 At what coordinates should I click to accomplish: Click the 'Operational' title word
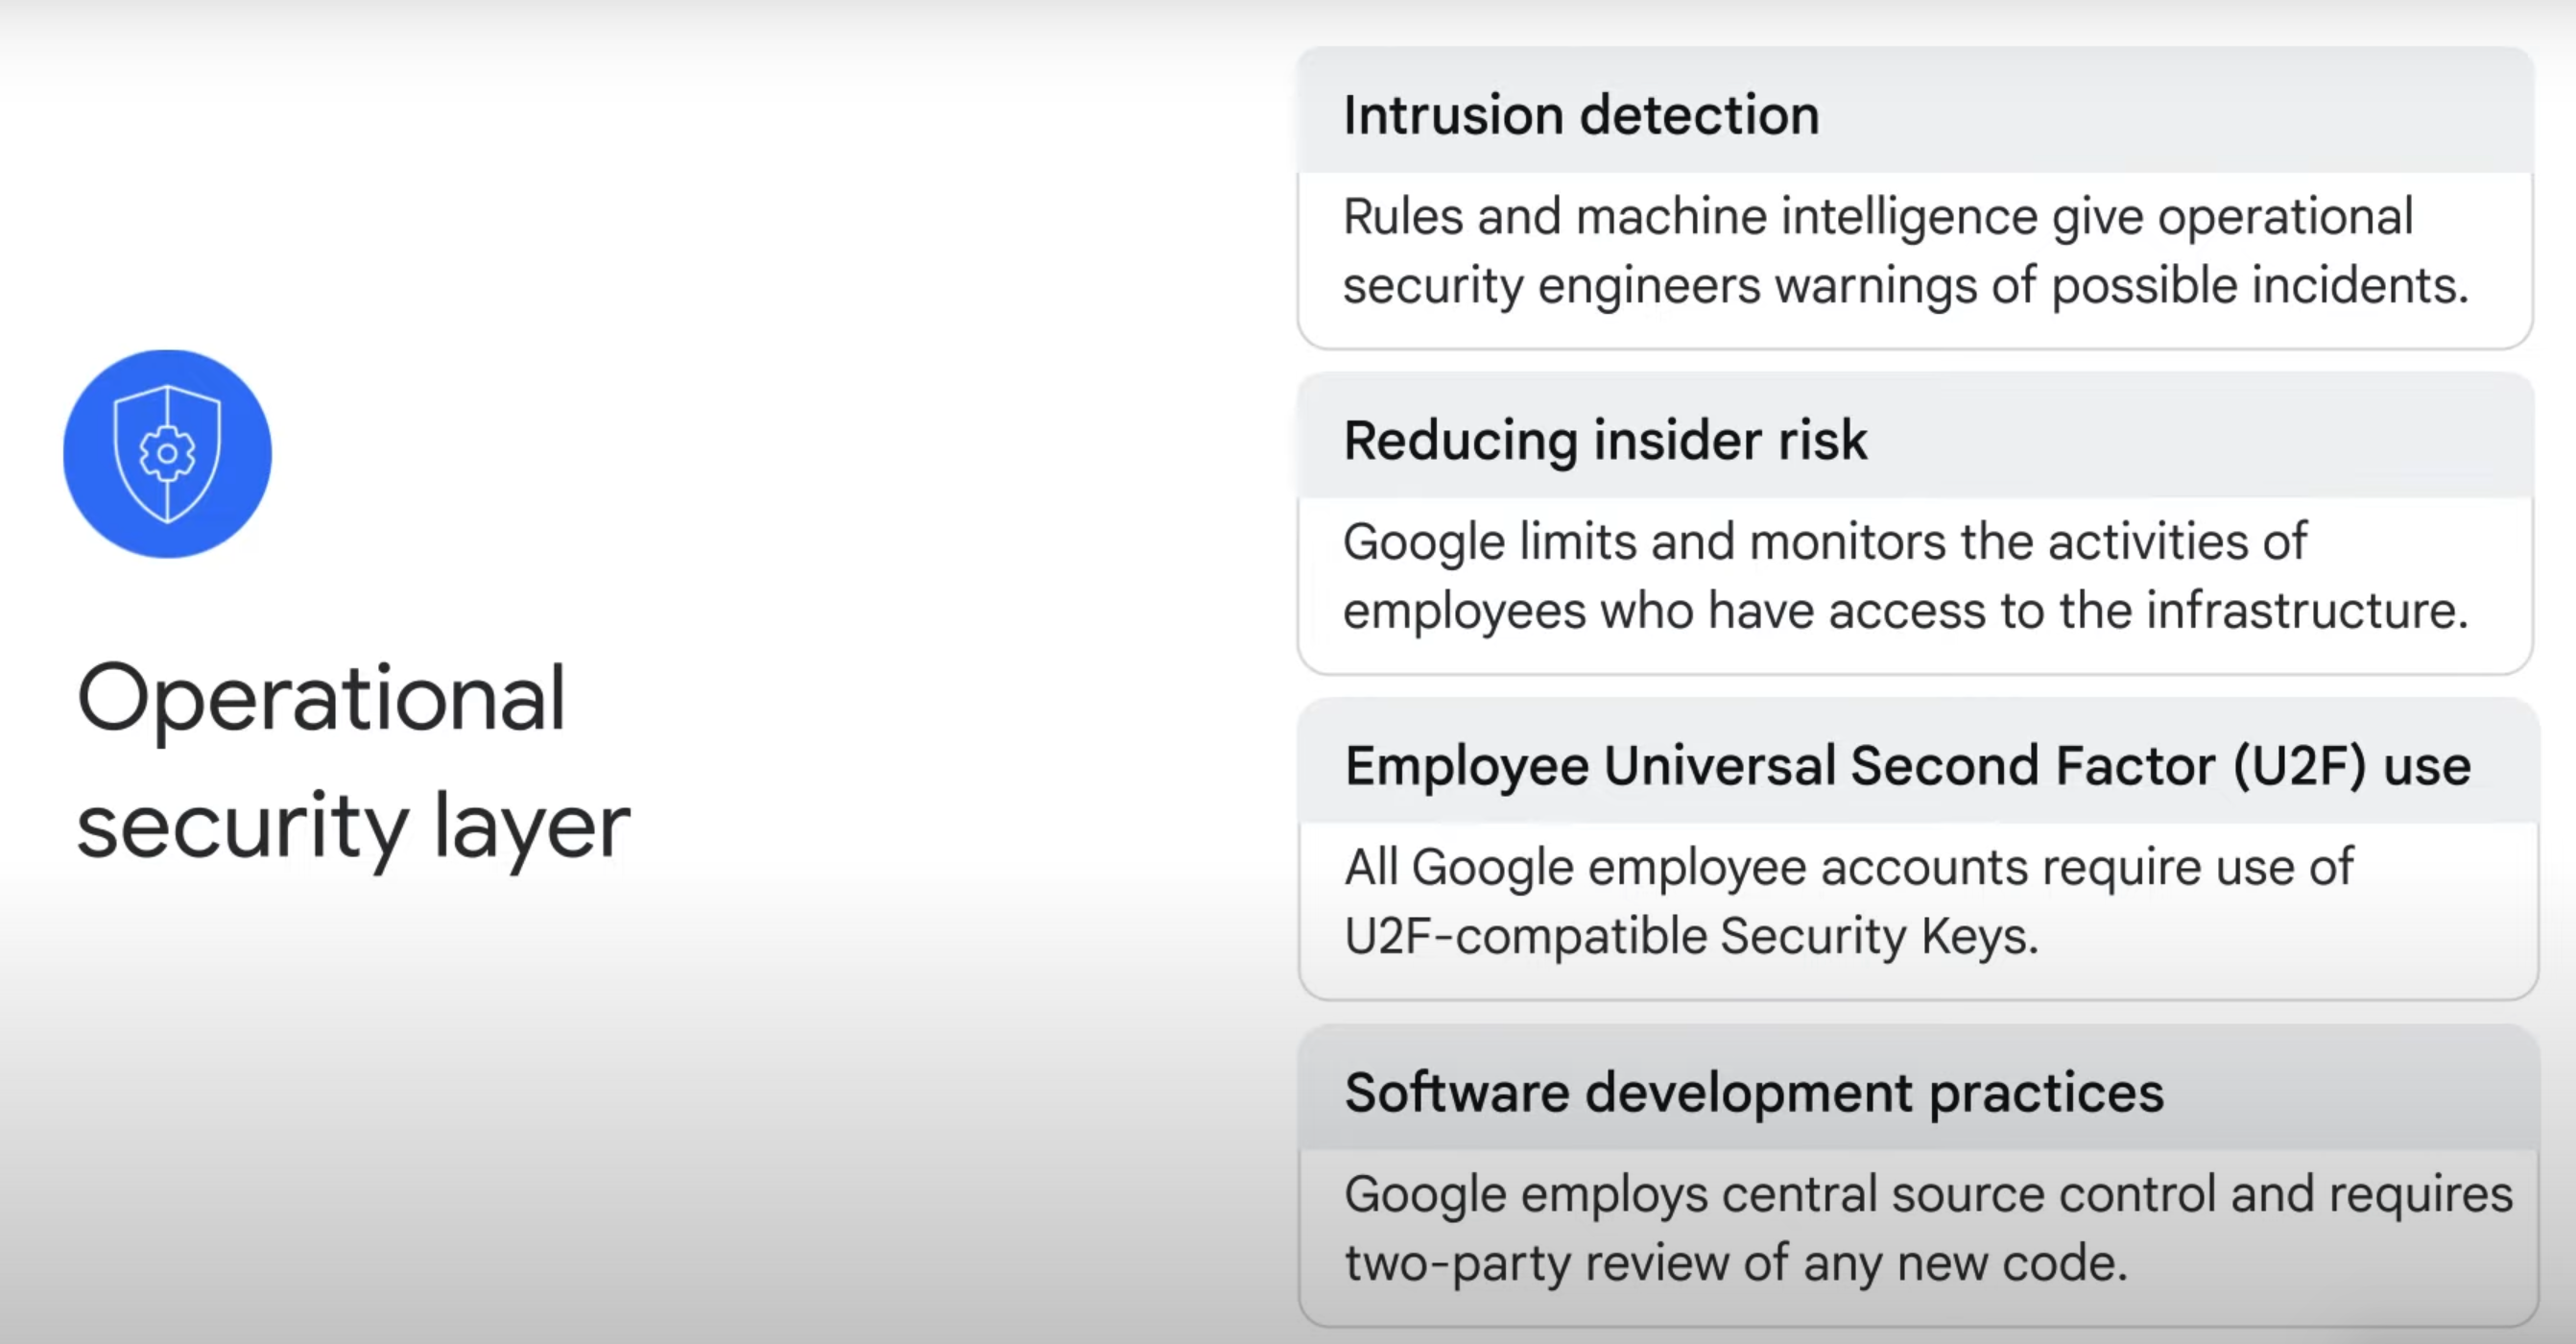pos(321,699)
